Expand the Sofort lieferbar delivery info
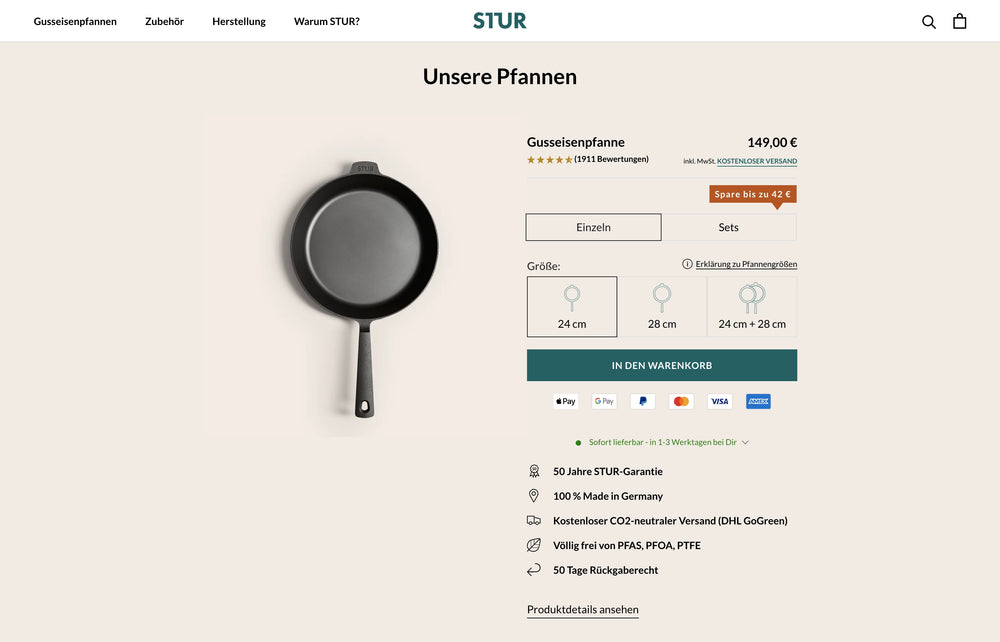1000x642 pixels. 662,442
